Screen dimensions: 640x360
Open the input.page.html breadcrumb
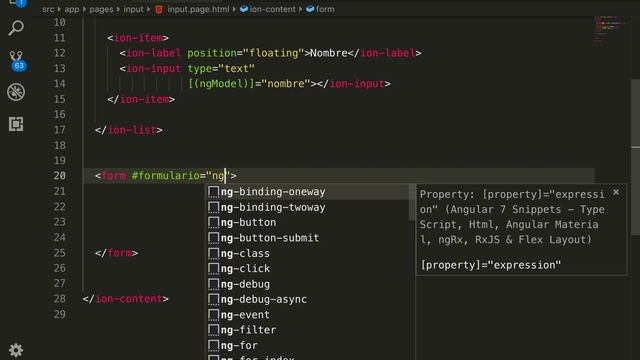[198, 9]
